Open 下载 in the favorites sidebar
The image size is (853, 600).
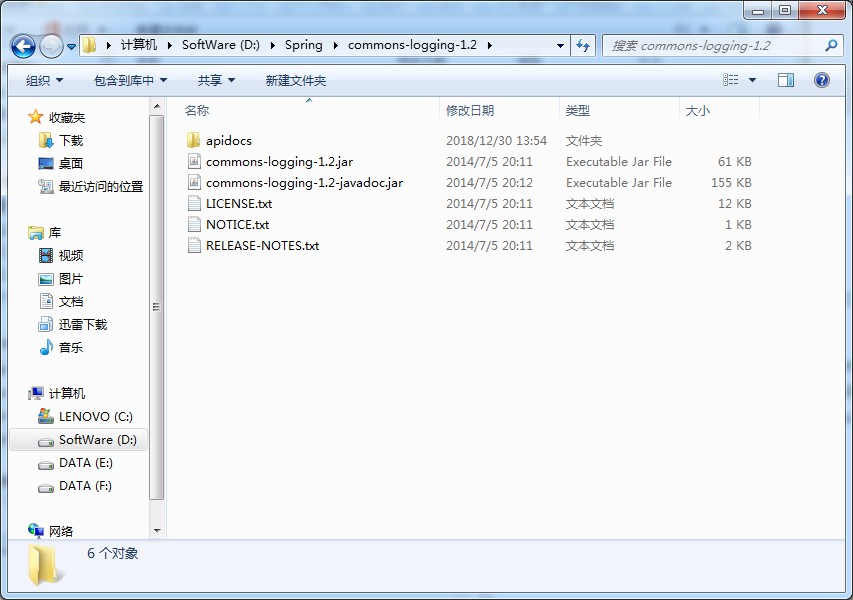[71, 140]
